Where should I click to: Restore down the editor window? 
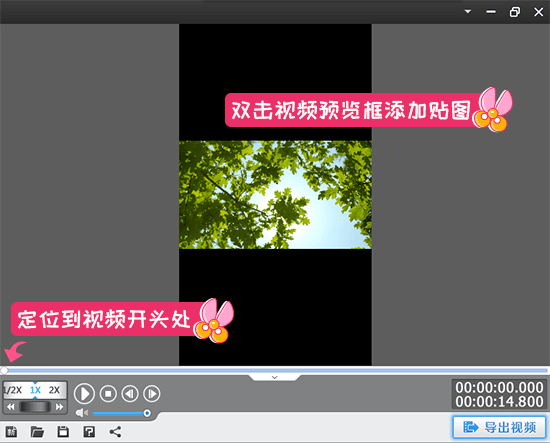click(515, 12)
